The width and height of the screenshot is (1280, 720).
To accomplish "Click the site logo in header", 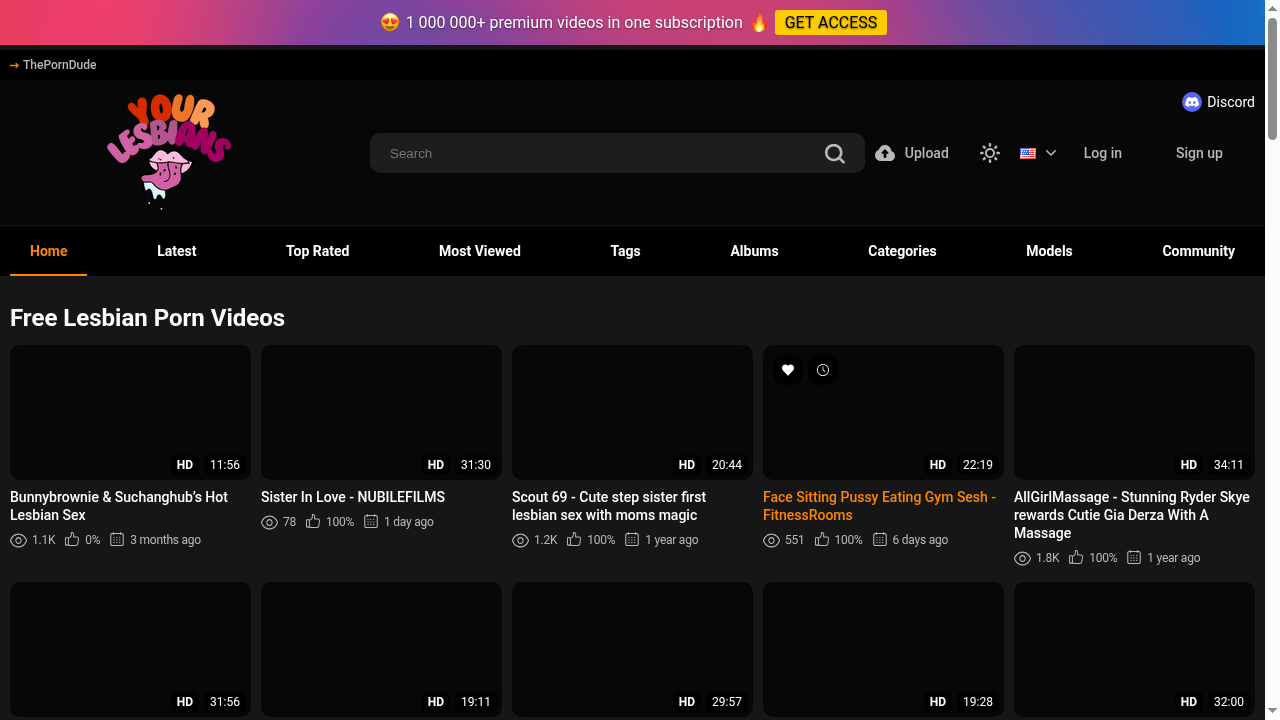I will click(x=169, y=150).
